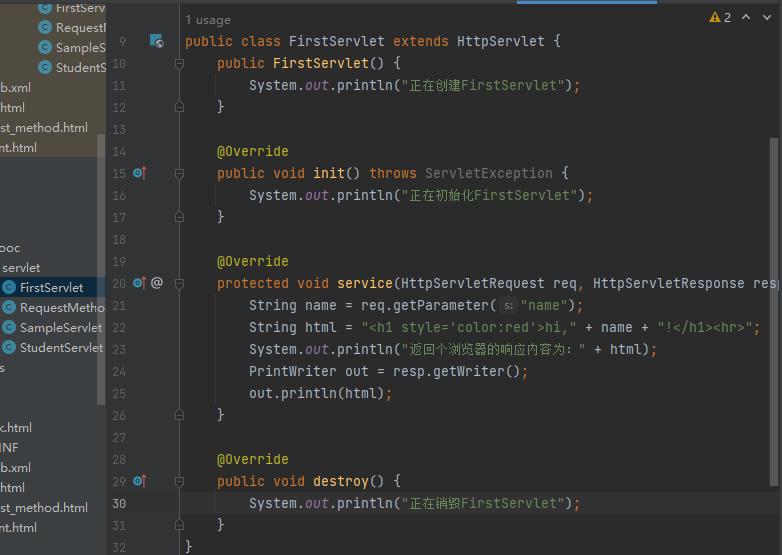Fold the destroy() method at line 29
Image resolution: width=782 pixels, height=555 pixels.
[180, 481]
